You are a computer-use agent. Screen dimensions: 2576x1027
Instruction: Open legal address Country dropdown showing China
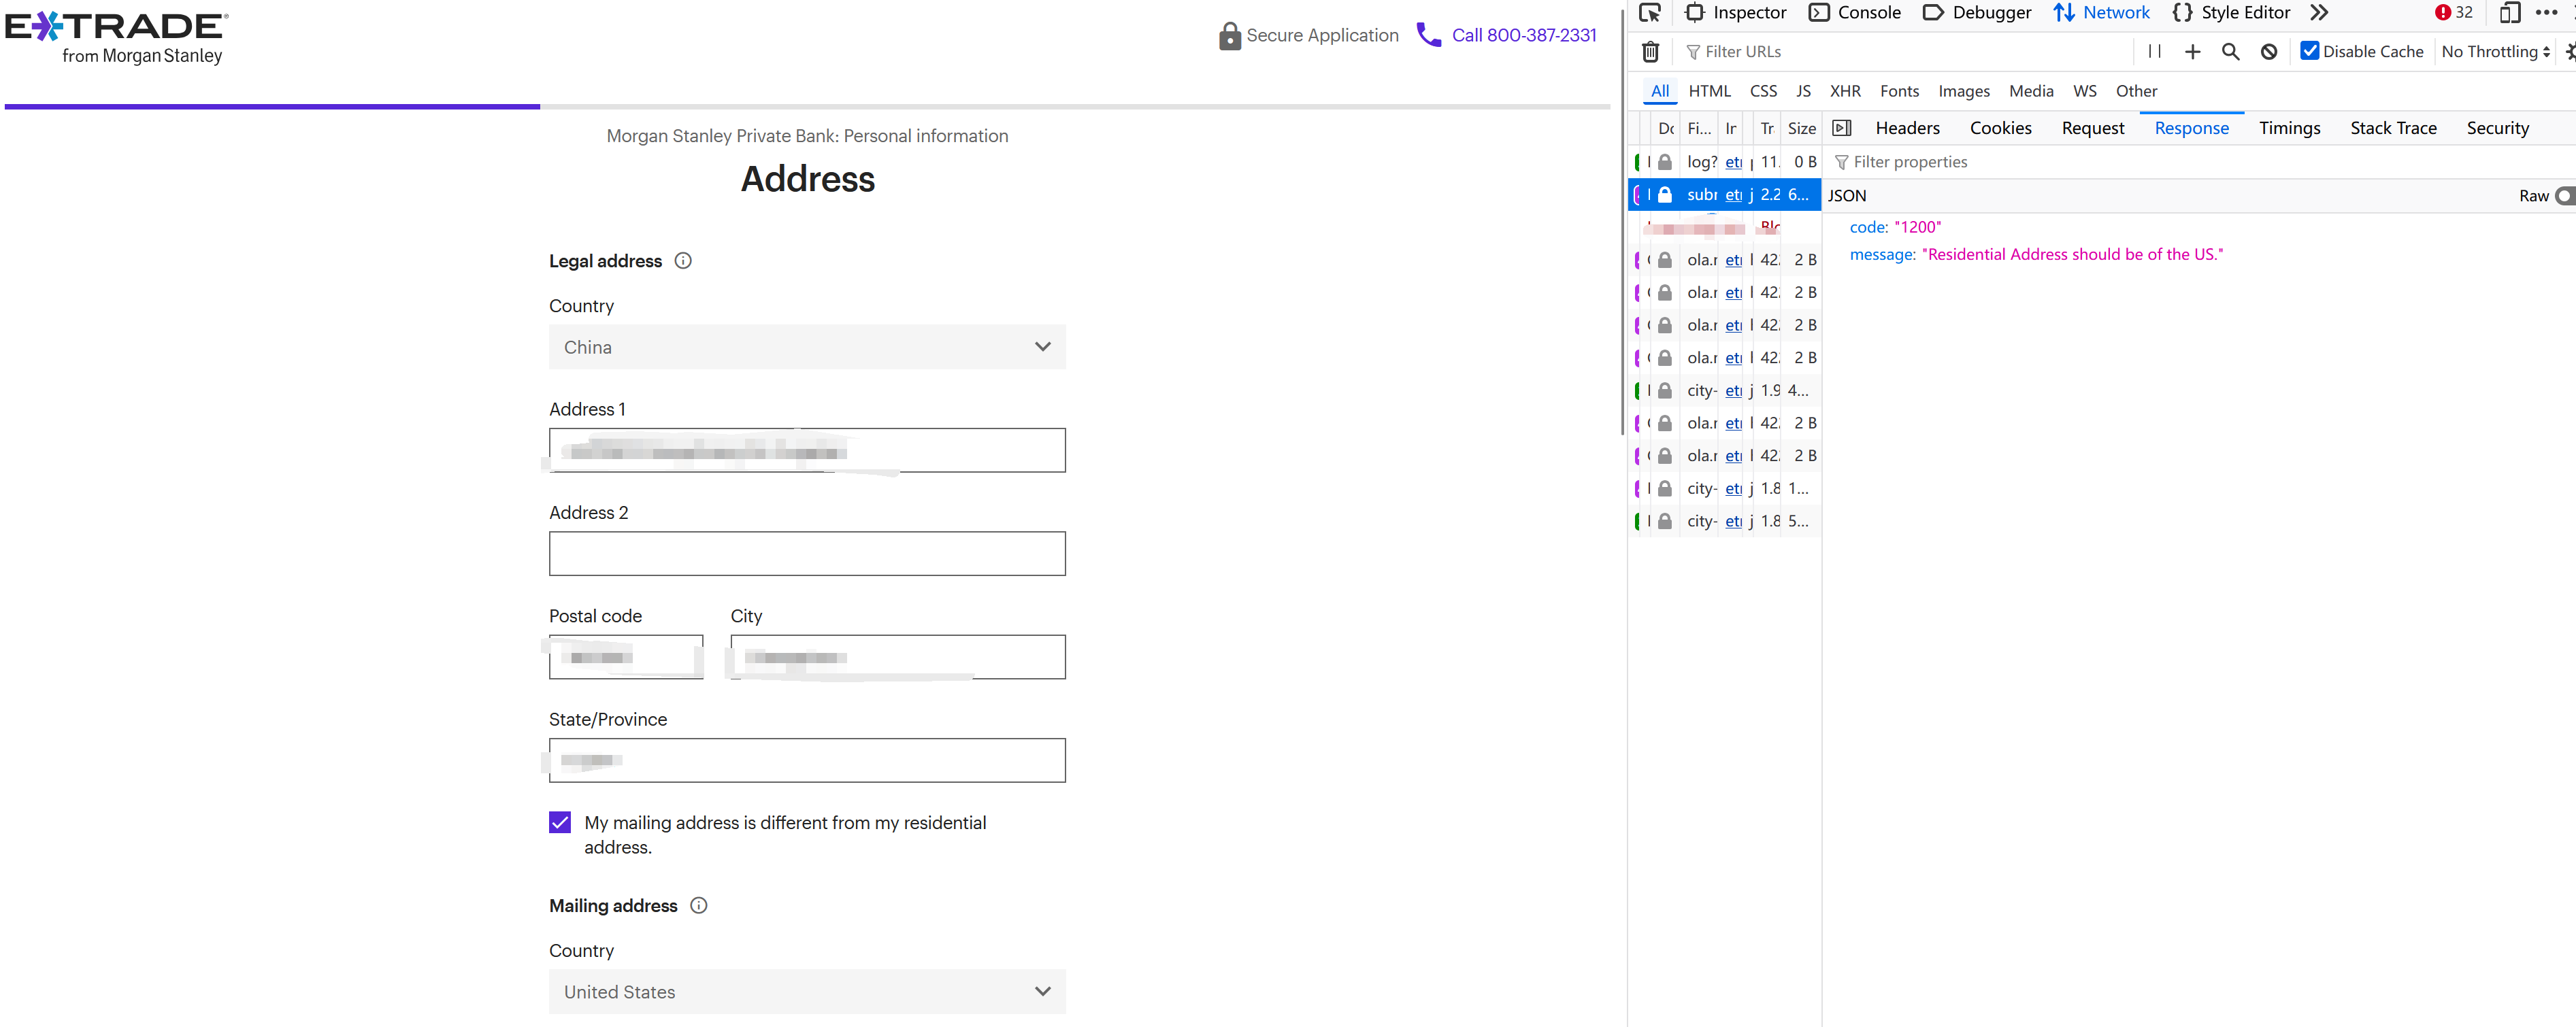pos(807,347)
